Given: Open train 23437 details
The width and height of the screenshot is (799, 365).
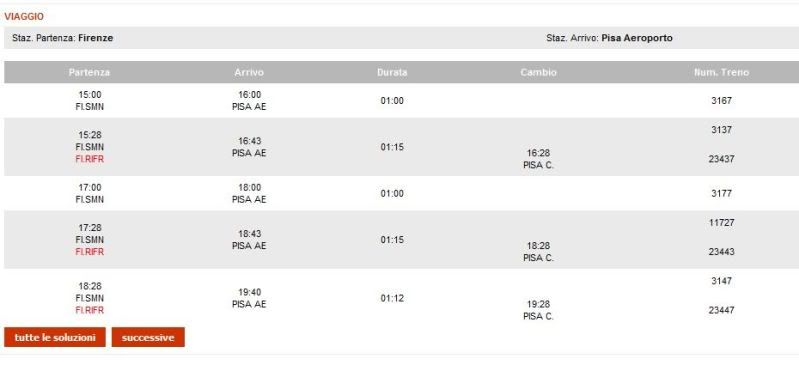Looking at the screenshot, I should pyautogui.click(x=721, y=159).
